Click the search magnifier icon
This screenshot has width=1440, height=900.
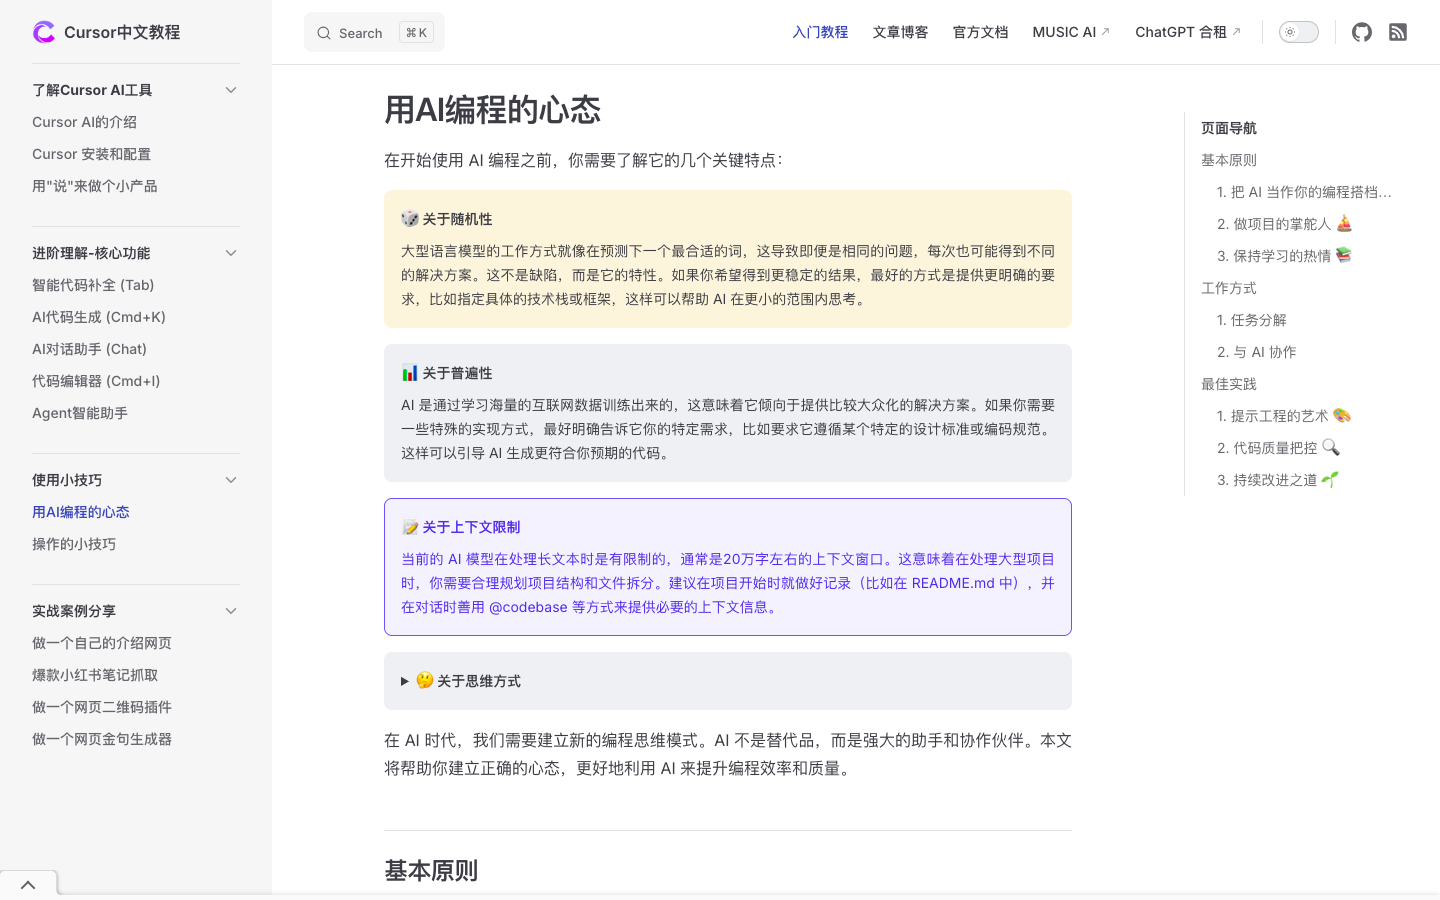324,33
